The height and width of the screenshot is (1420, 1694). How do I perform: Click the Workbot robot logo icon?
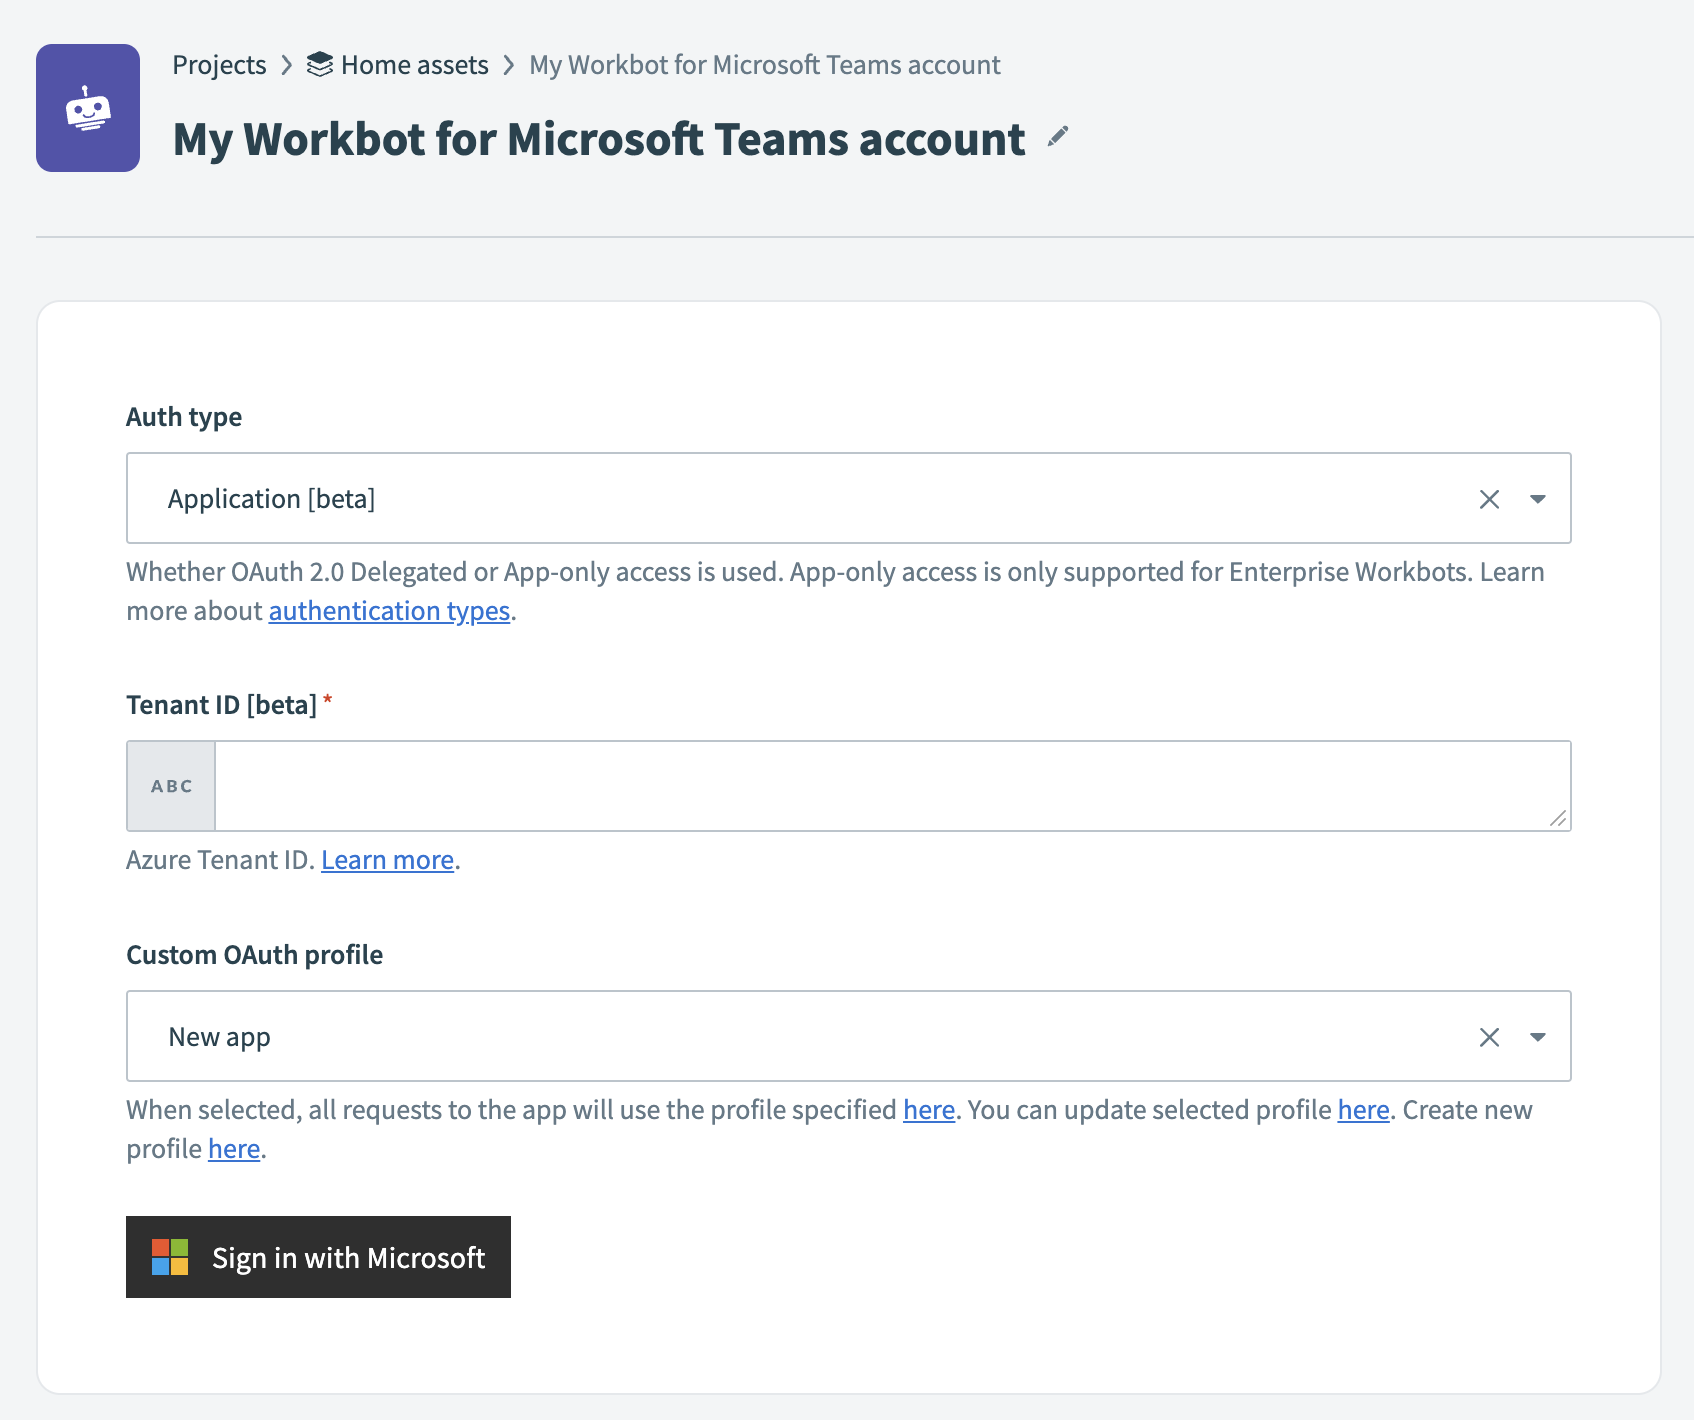pyautogui.click(x=88, y=108)
